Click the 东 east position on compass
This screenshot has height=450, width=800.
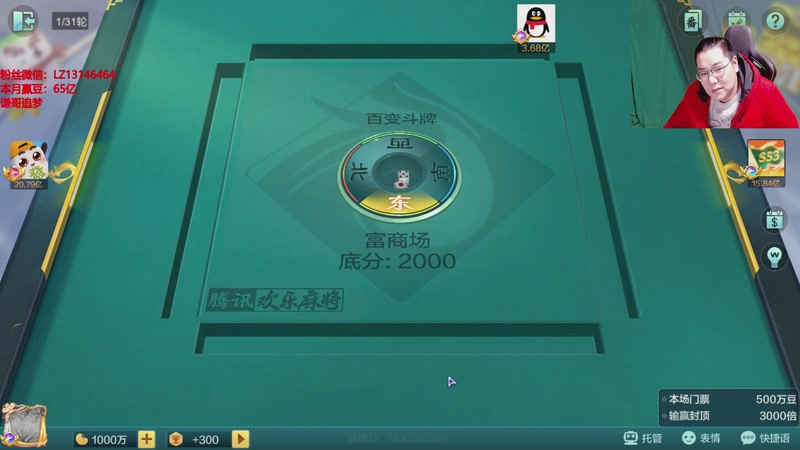tap(399, 203)
